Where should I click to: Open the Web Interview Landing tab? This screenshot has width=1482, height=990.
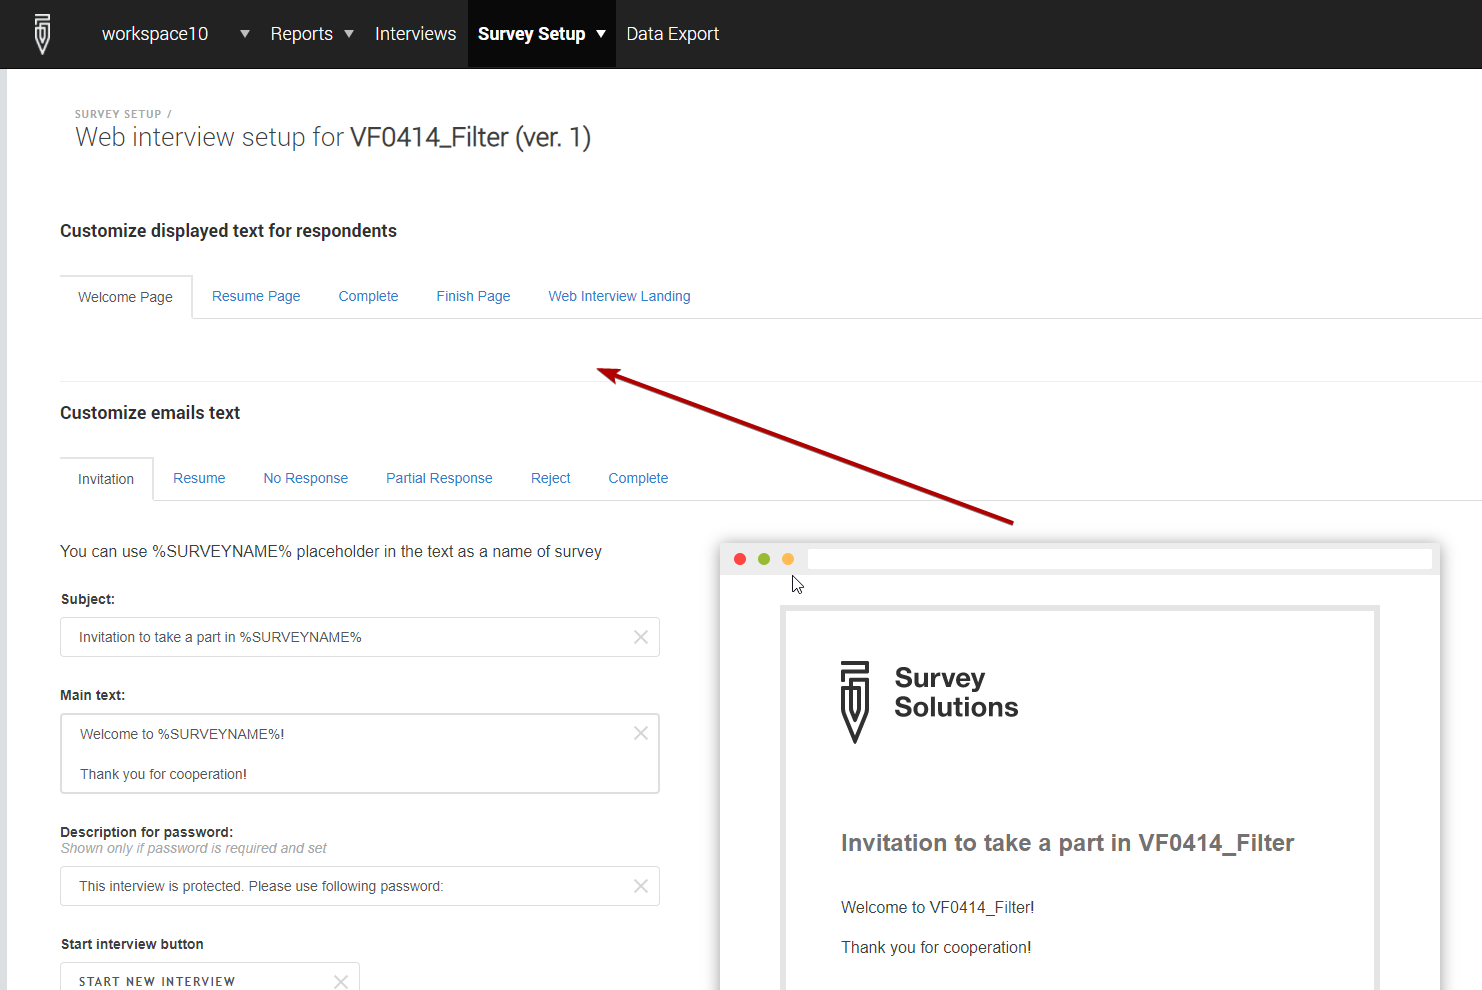click(619, 296)
